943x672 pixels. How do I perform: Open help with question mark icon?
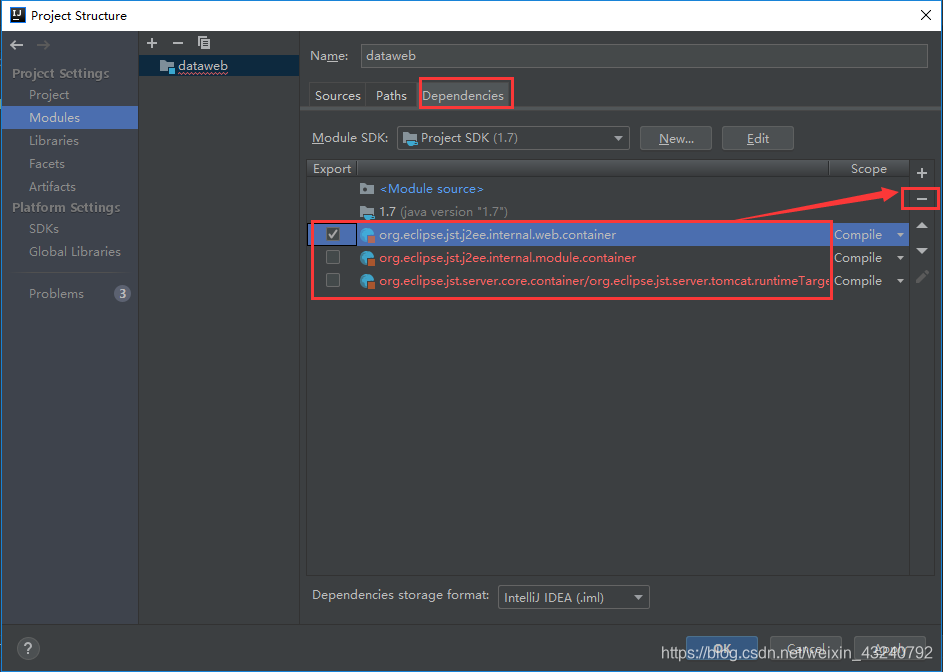pyautogui.click(x=28, y=649)
